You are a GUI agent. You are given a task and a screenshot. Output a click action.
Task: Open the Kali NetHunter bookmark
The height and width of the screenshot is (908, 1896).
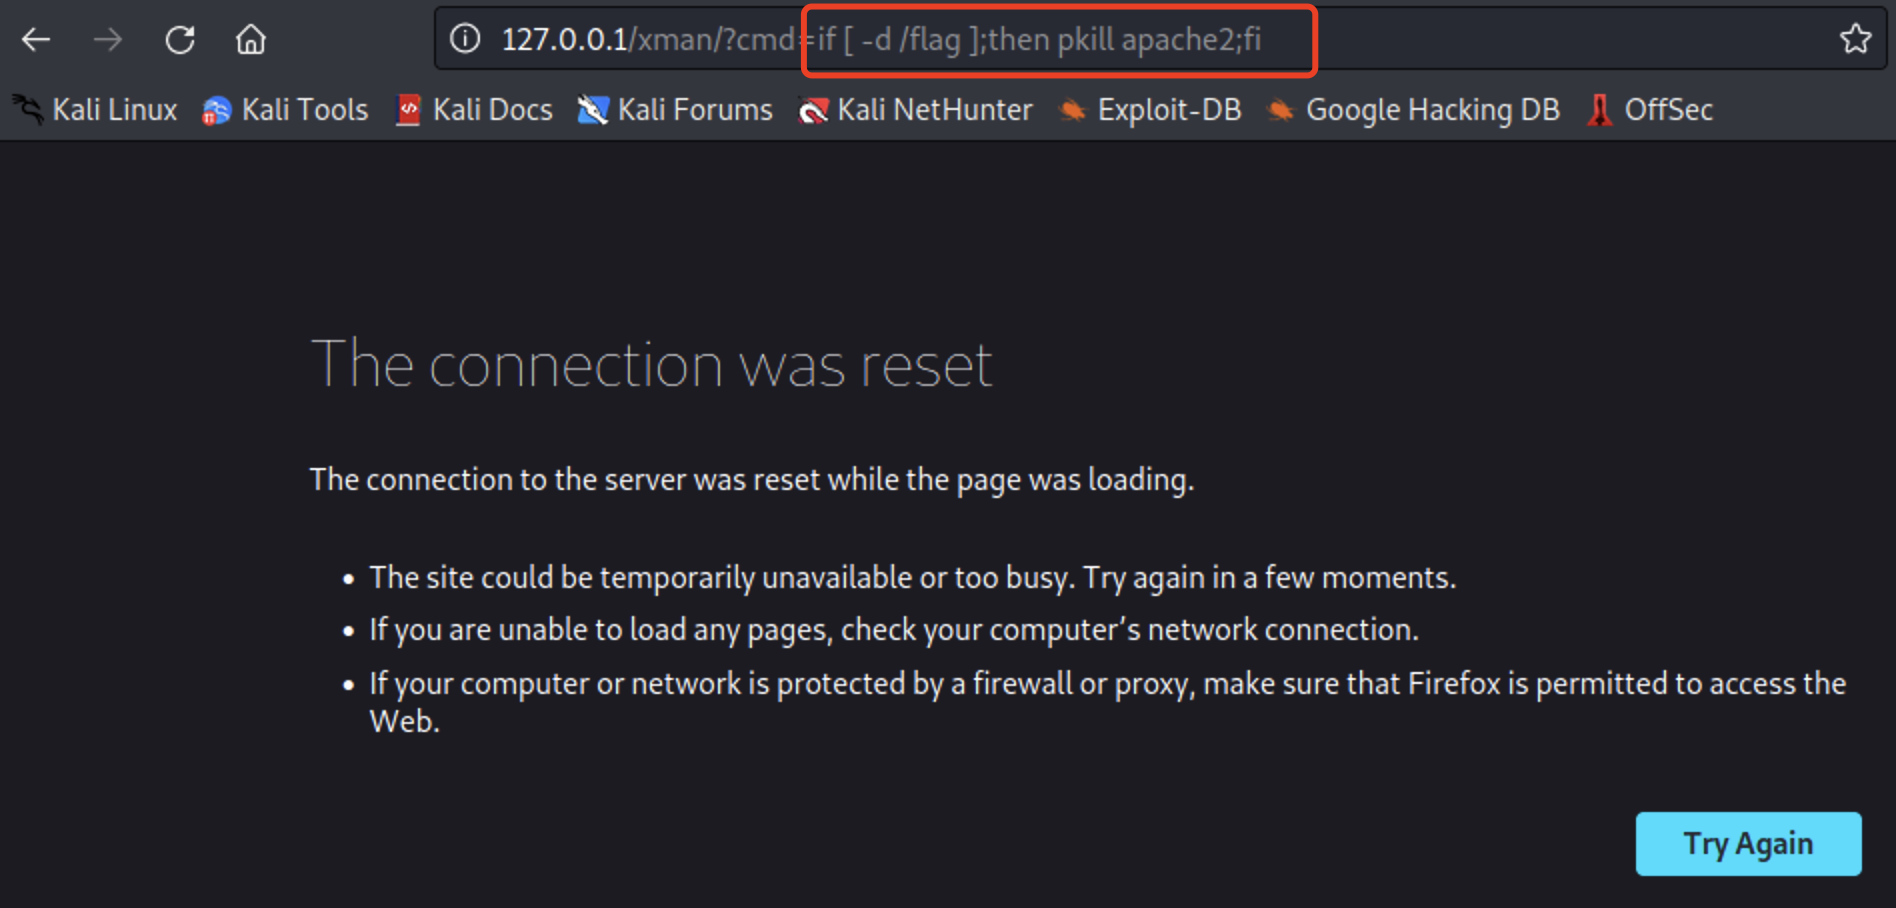[916, 110]
